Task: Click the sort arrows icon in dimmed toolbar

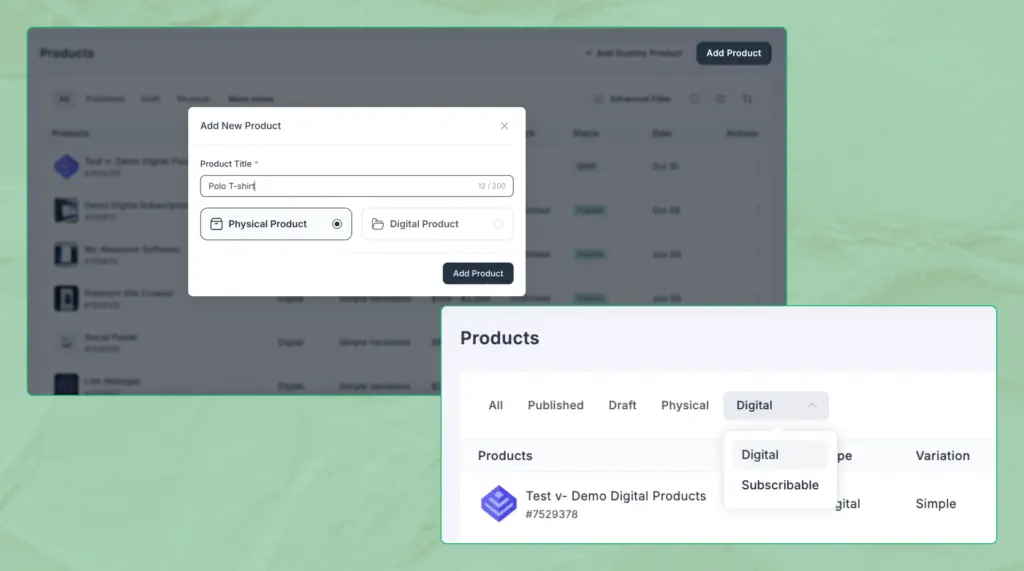Action: click(x=747, y=99)
